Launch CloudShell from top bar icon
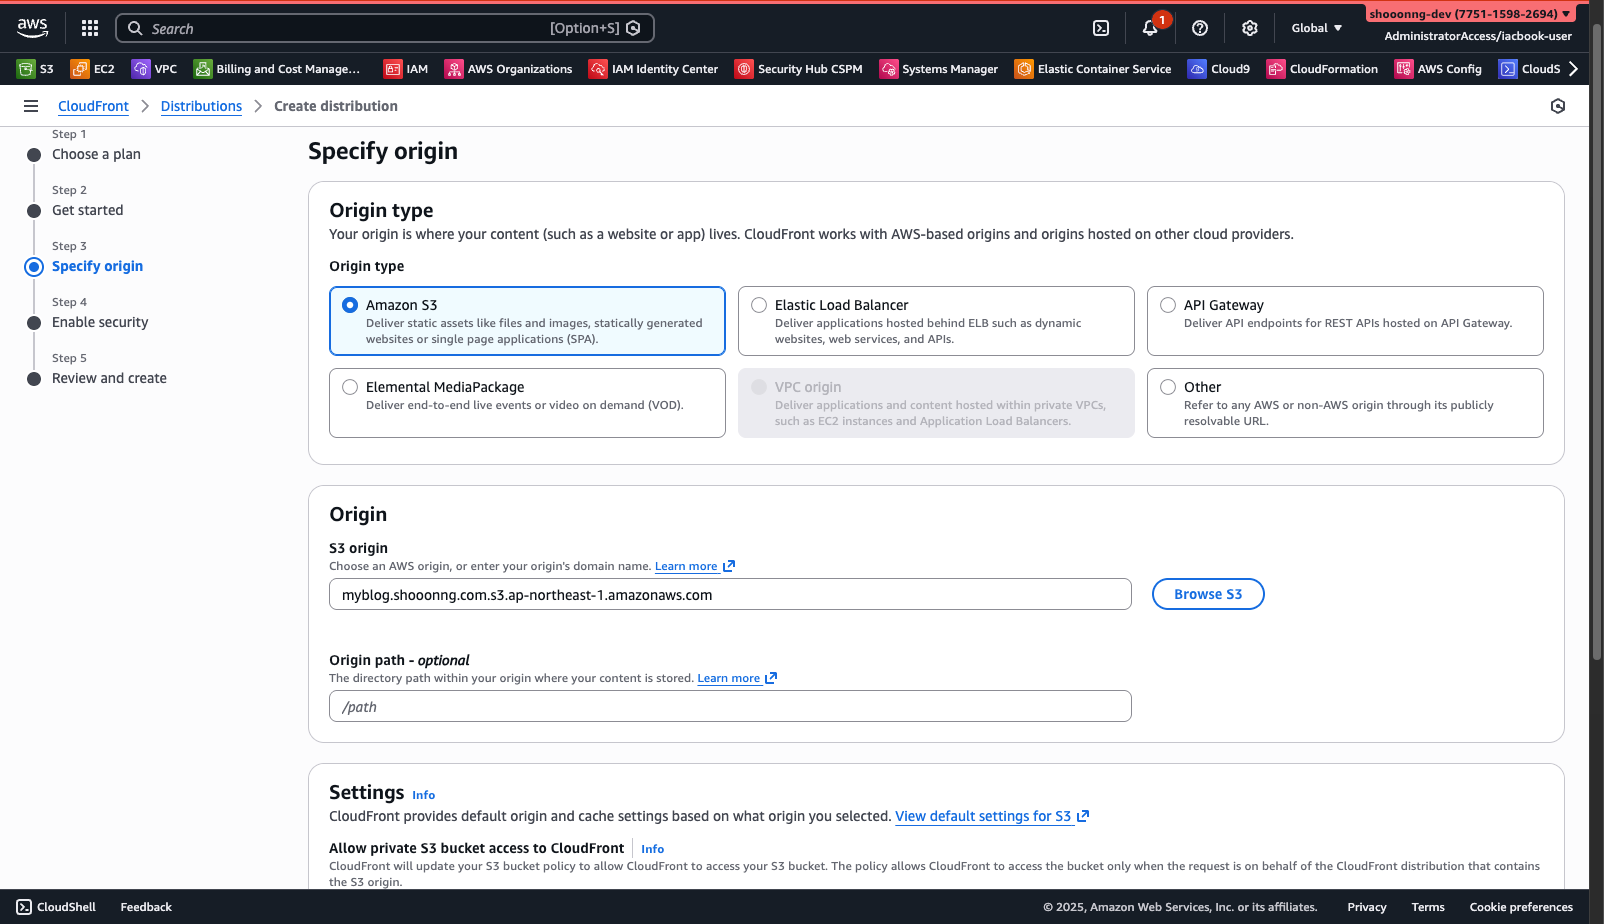The image size is (1604, 924). (1101, 28)
